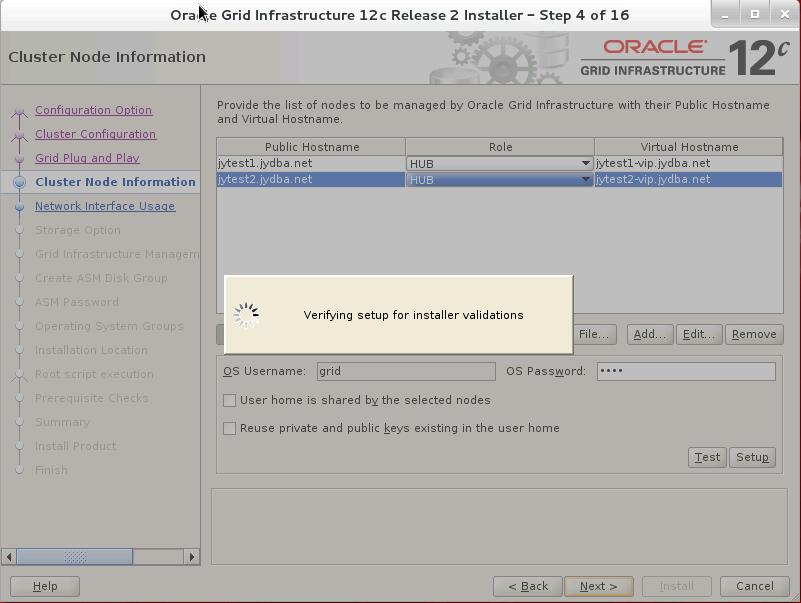Open the Configuration Option step
The image size is (801, 603).
(x=93, y=110)
